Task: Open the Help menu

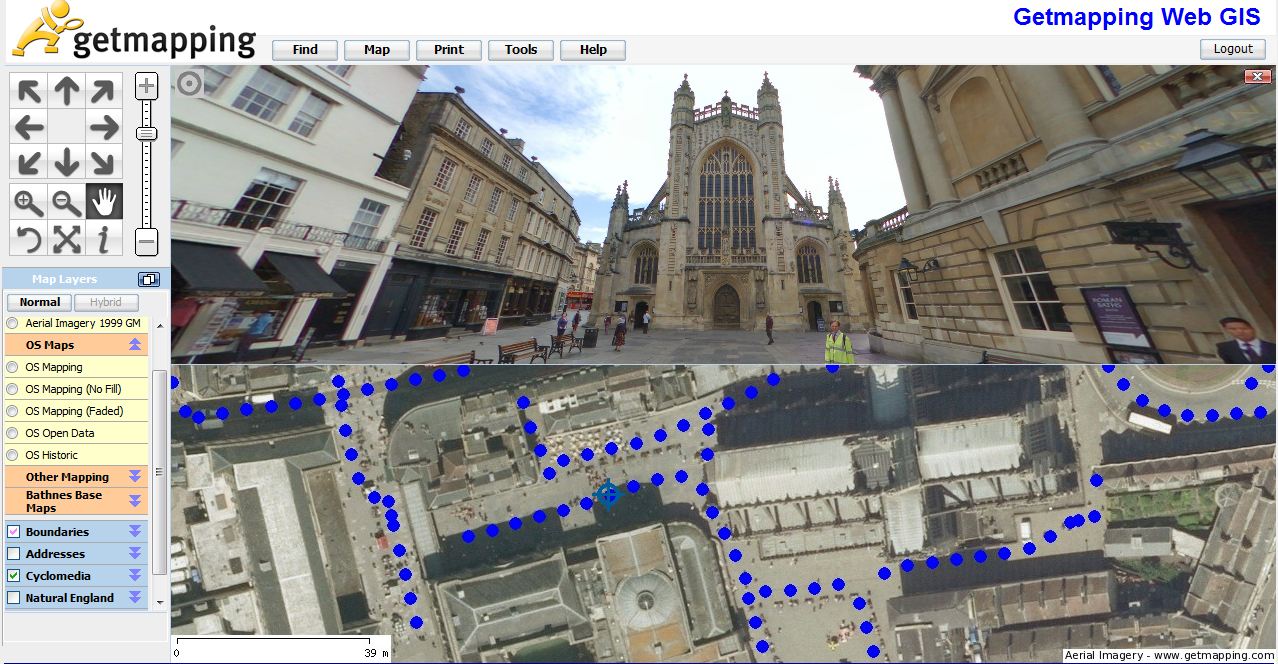Action: [x=593, y=50]
